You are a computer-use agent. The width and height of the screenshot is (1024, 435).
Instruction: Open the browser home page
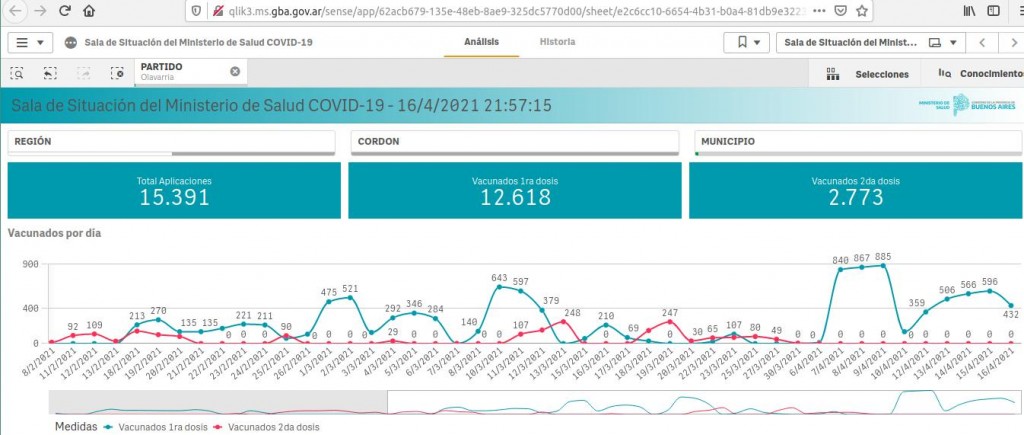pos(89,11)
